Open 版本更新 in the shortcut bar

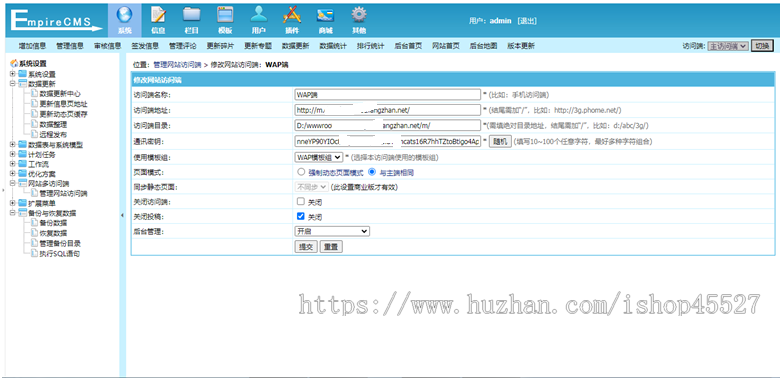tap(521, 46)
